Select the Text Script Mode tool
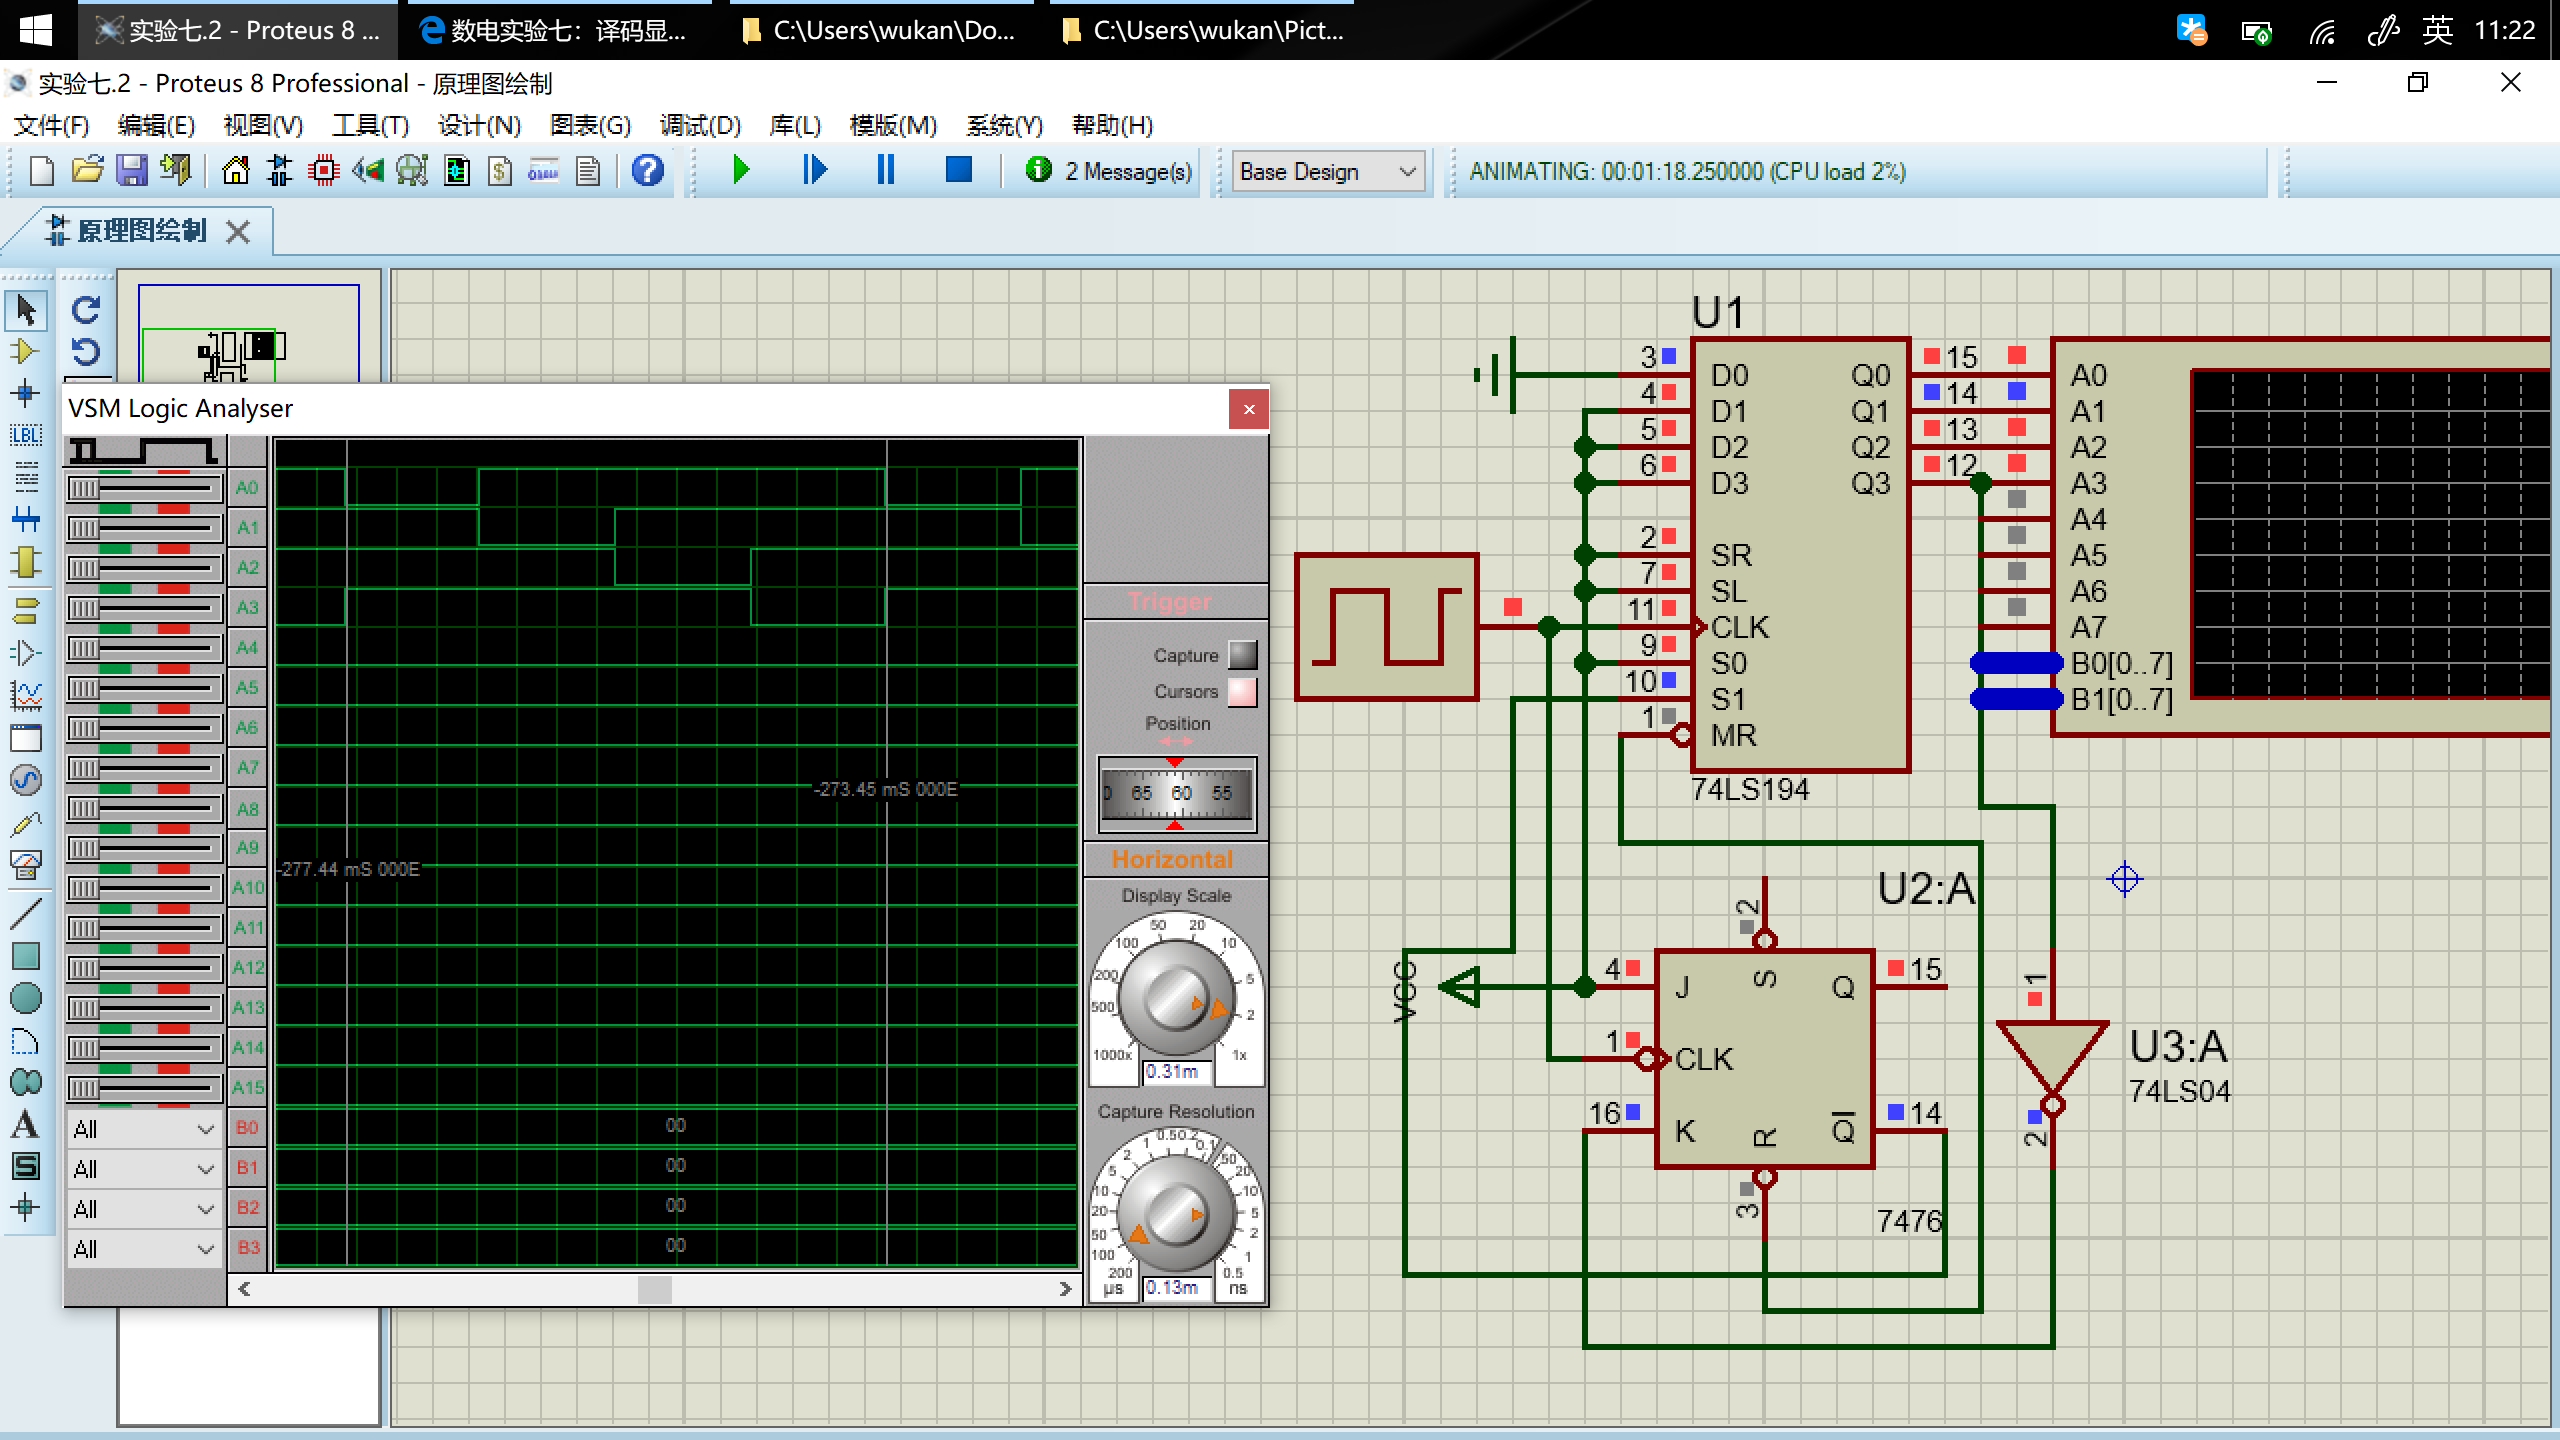Image resolution: width=2560 pixels, height=1440 pixels. (26, 477)
